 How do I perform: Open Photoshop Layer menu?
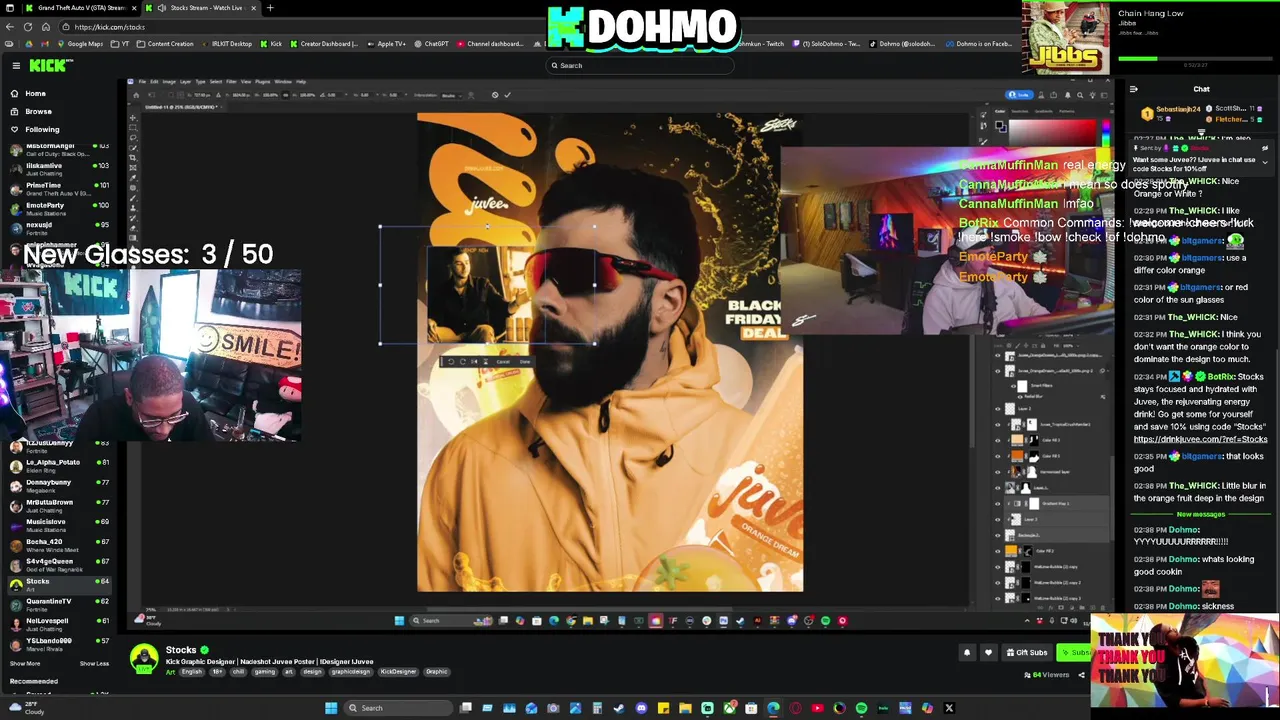tap(187, 81)
